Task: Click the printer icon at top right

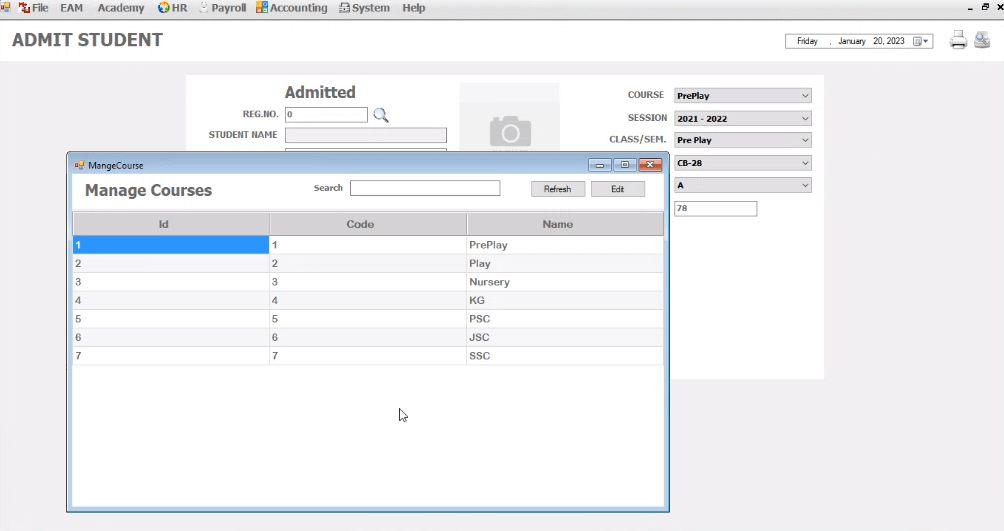Action: [x=958, y=40]
